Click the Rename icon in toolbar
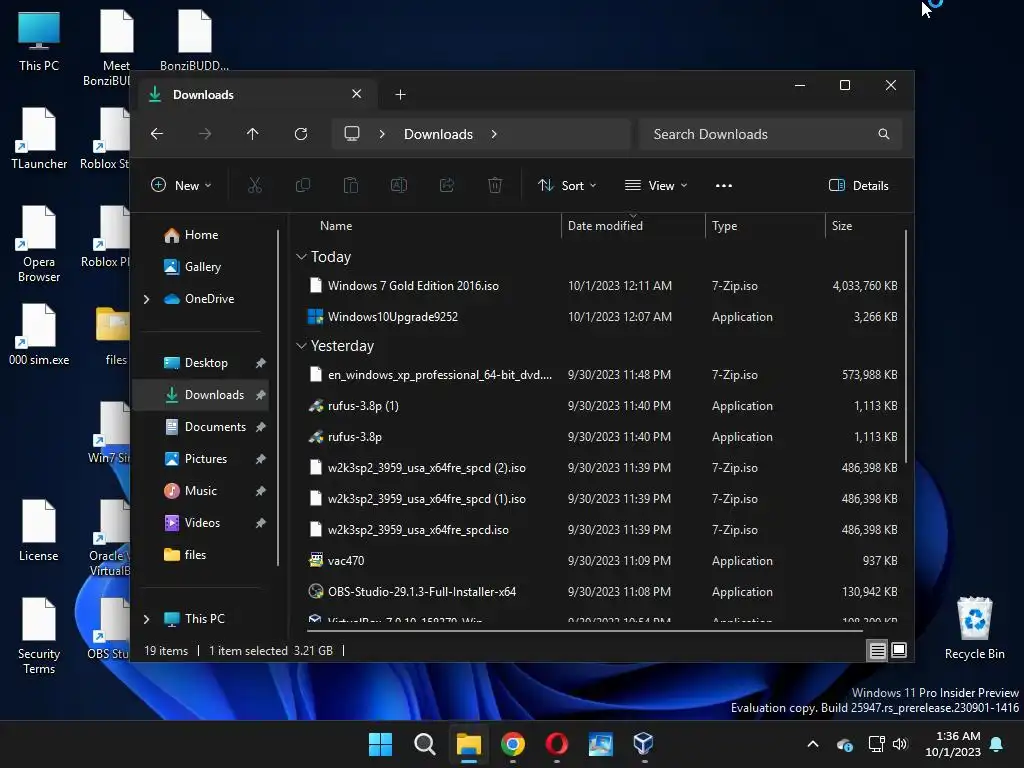Viewport: 1024px width, 768px height. click(398, 185)
